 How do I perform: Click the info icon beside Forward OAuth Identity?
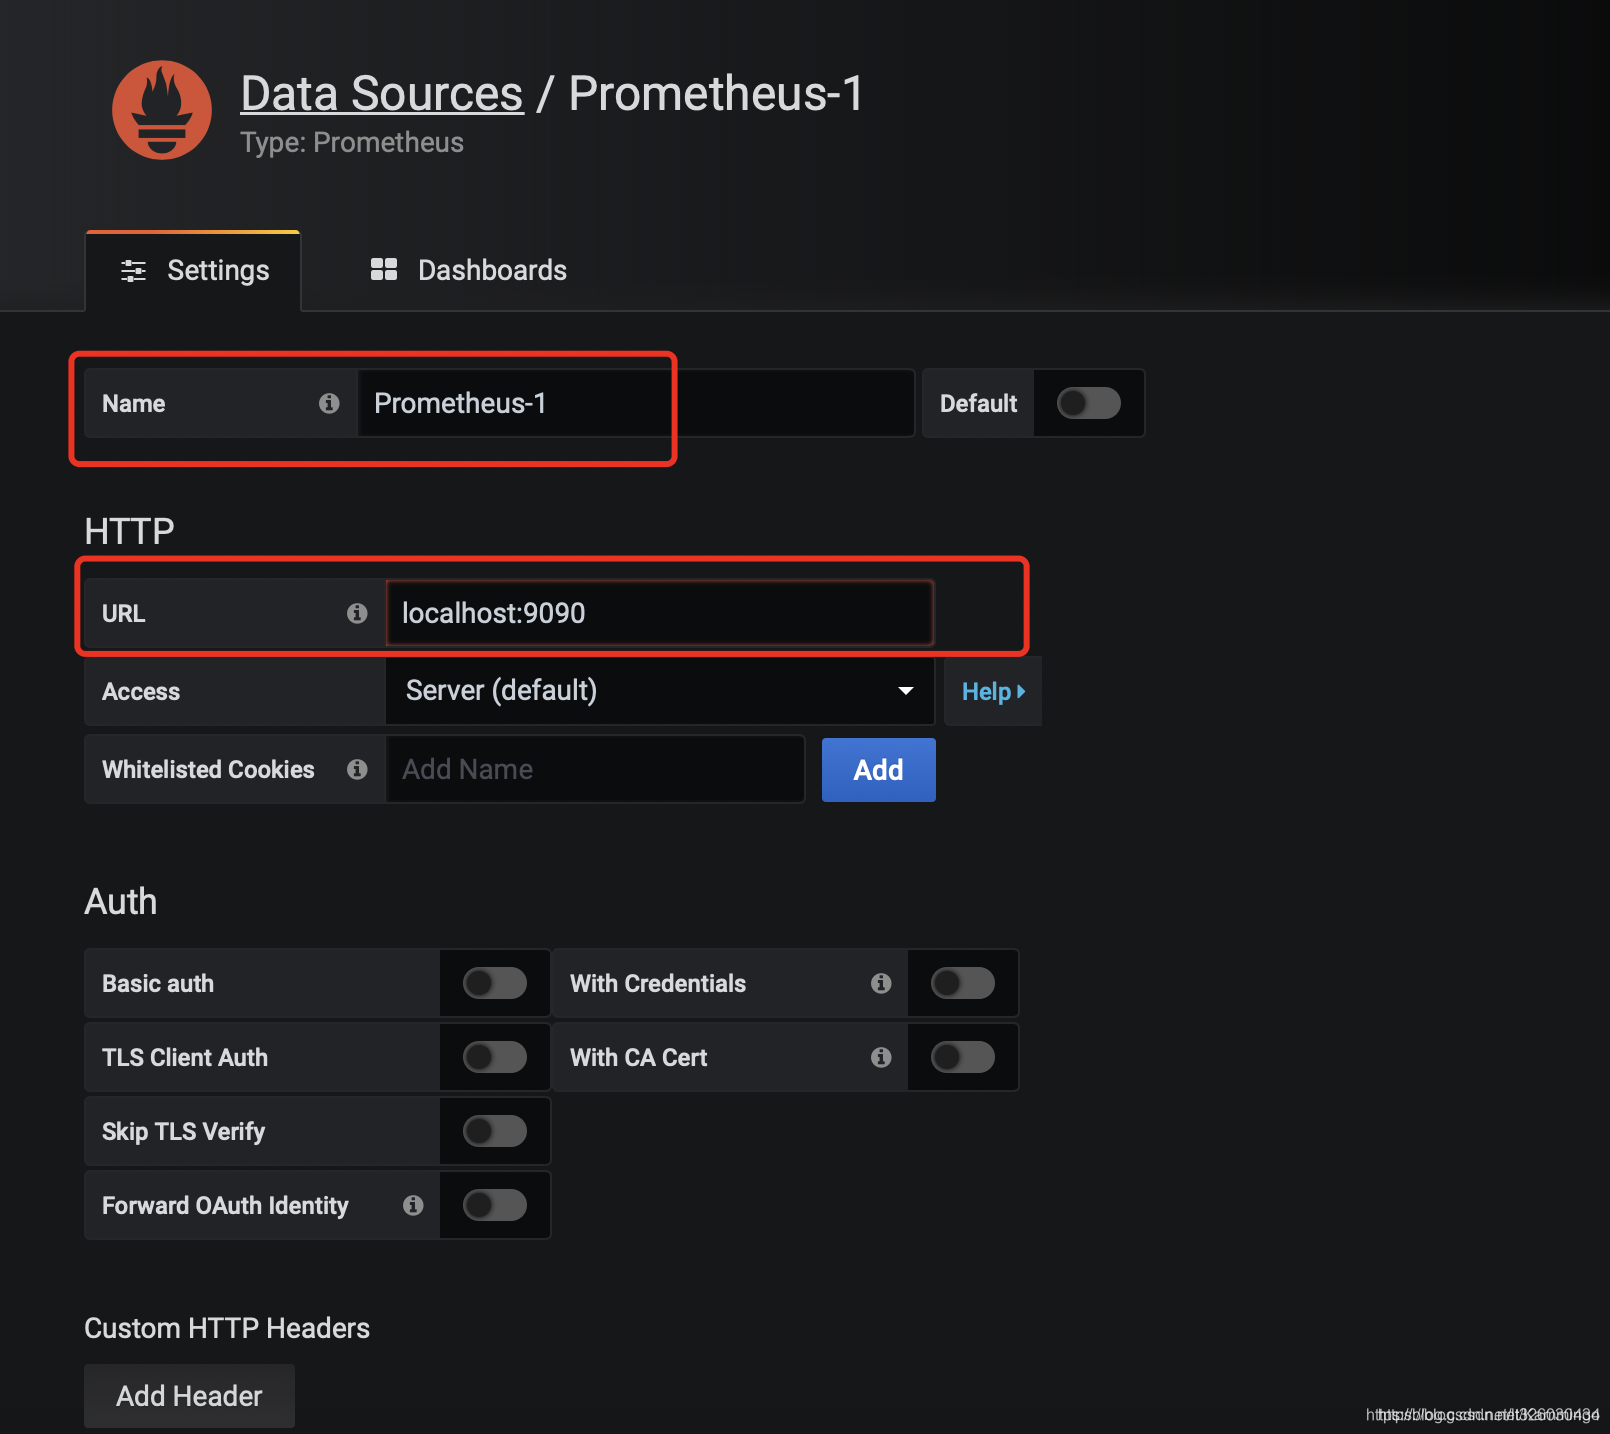(413, 1205)
